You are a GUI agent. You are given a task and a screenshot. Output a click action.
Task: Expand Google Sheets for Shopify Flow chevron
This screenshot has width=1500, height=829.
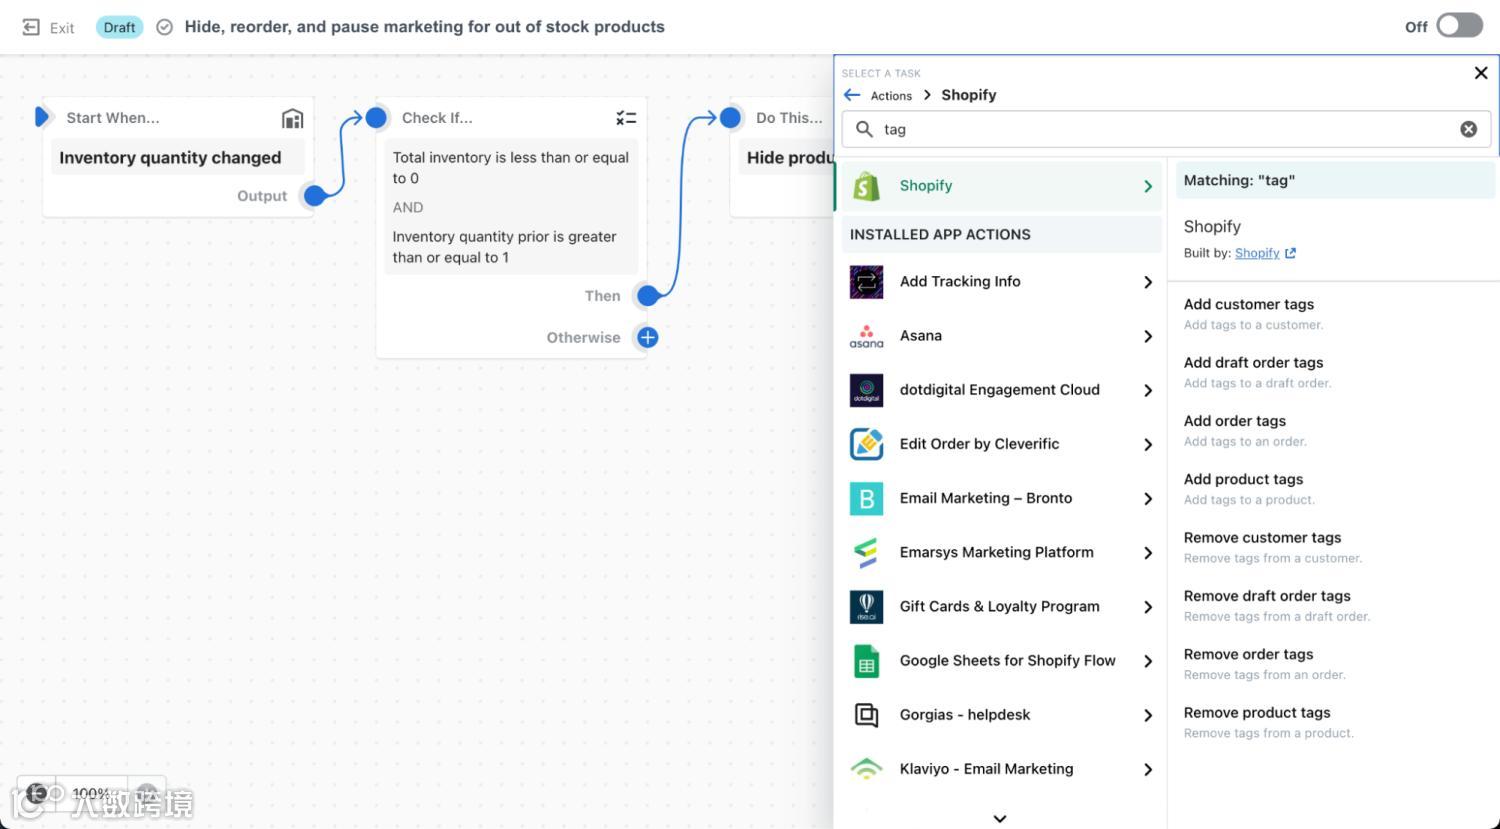pos(1148,660)
